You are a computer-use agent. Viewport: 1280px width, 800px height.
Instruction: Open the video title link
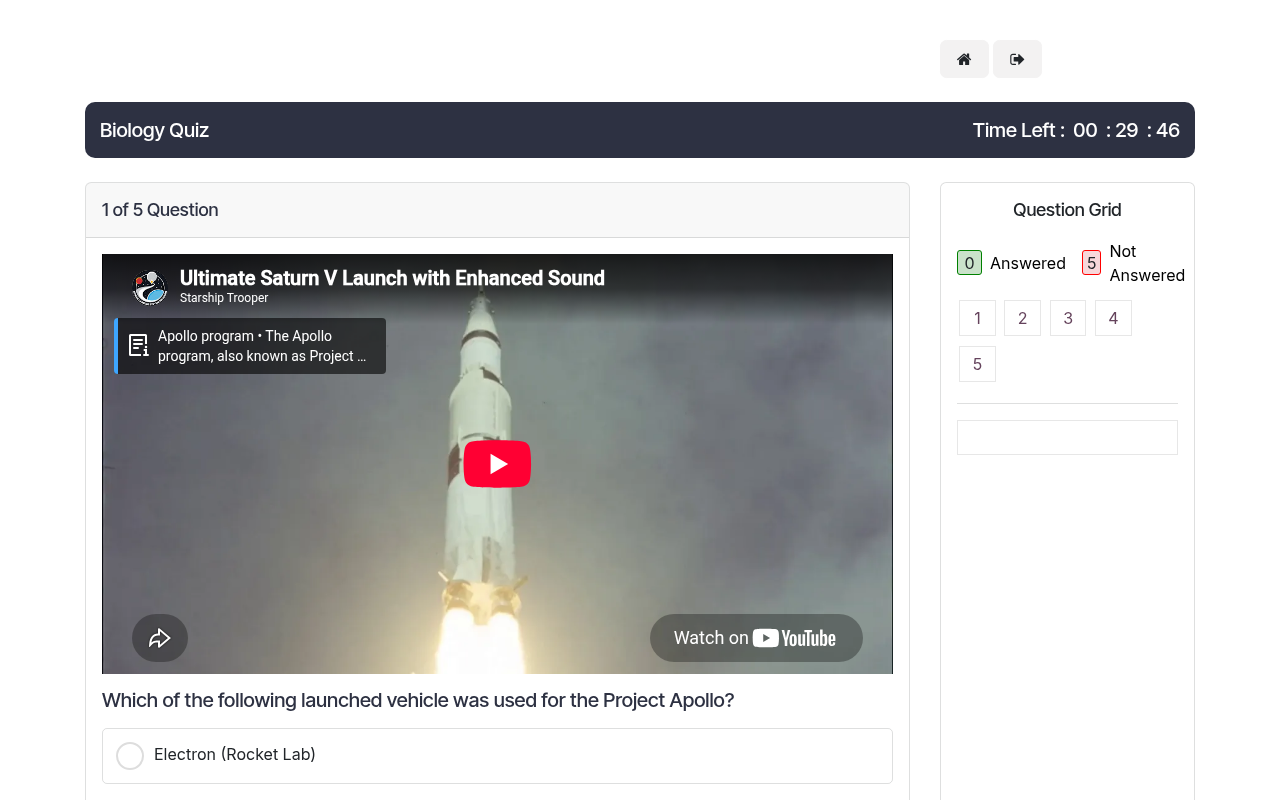tap(392, 278)
